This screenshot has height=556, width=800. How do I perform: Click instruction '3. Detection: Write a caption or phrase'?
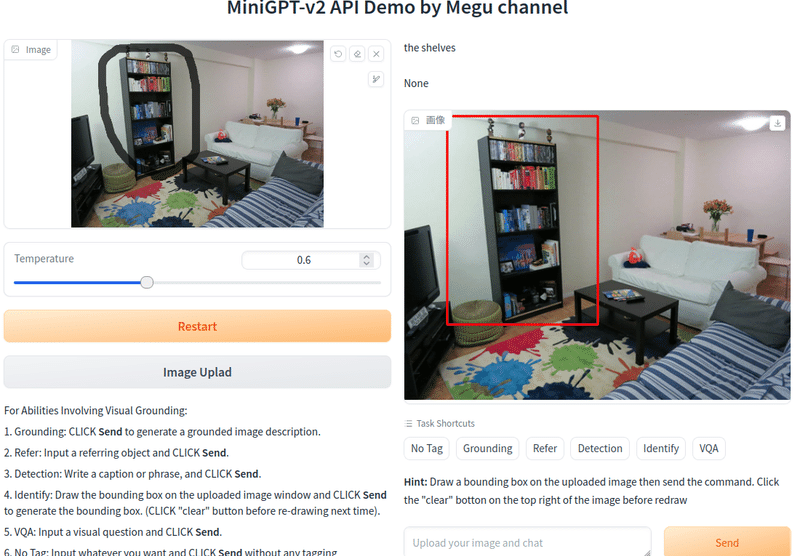click(133, 474)
